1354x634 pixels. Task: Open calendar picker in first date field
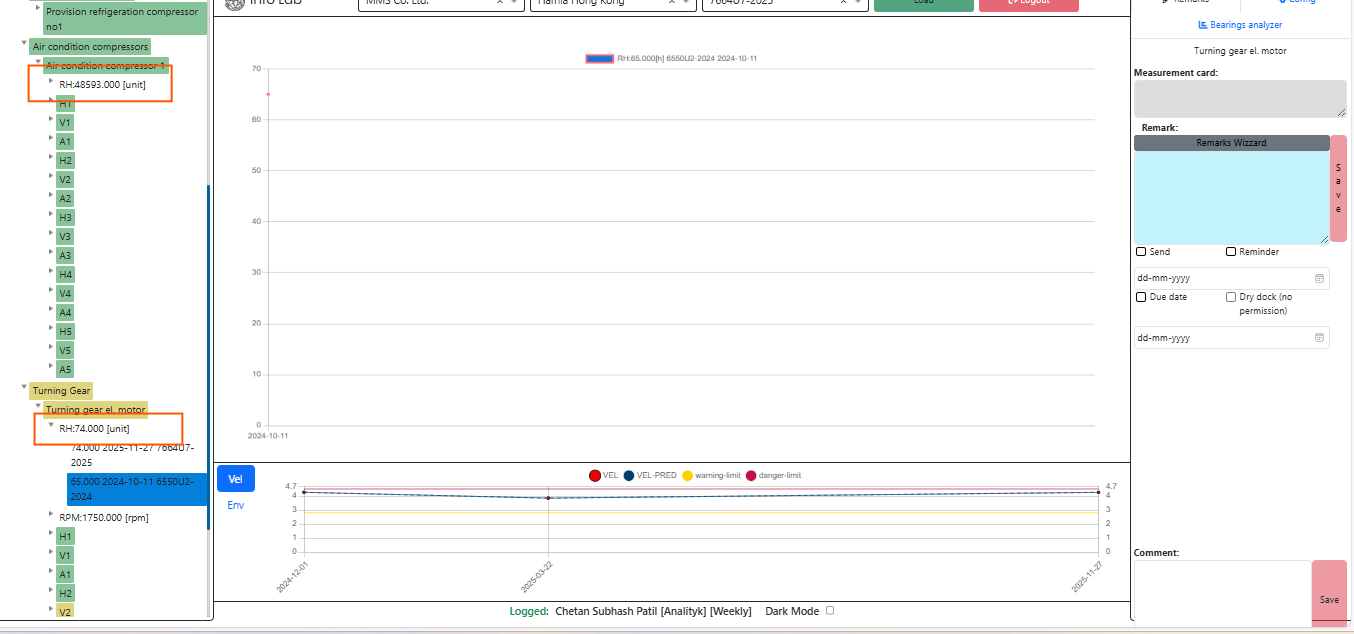tap(1319, 278)
